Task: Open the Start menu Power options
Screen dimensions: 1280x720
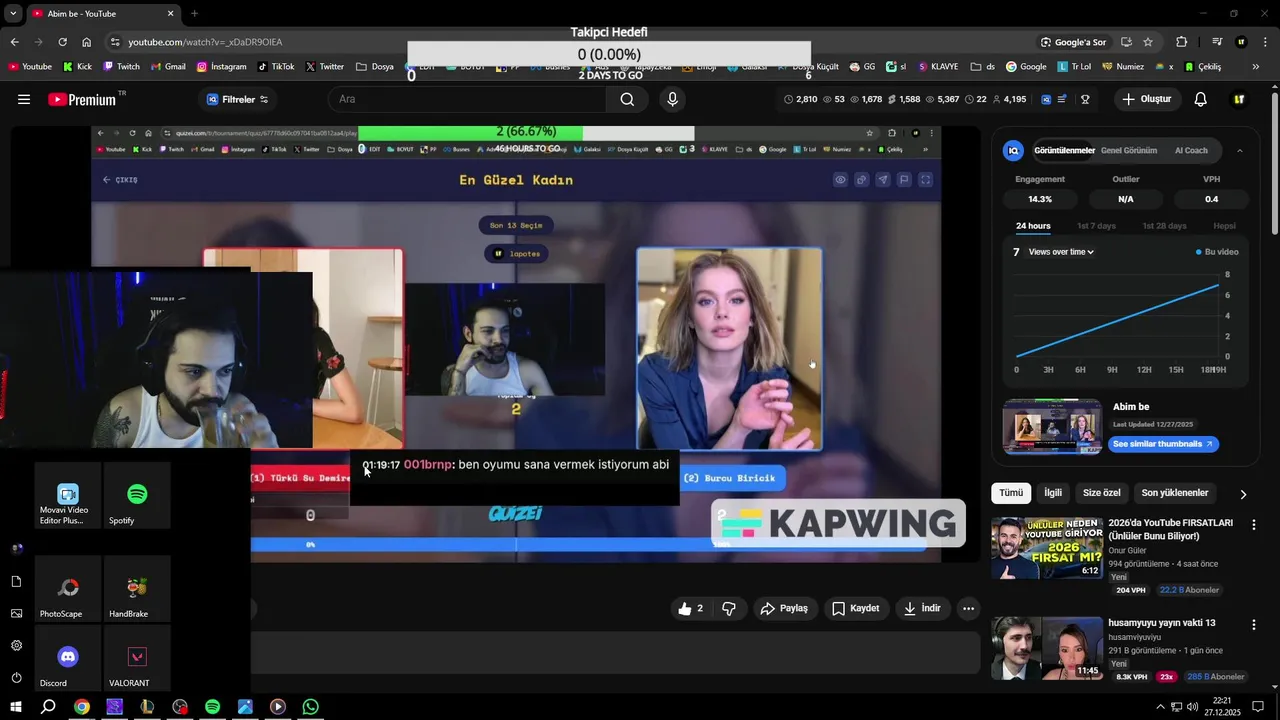Action: 16,677
